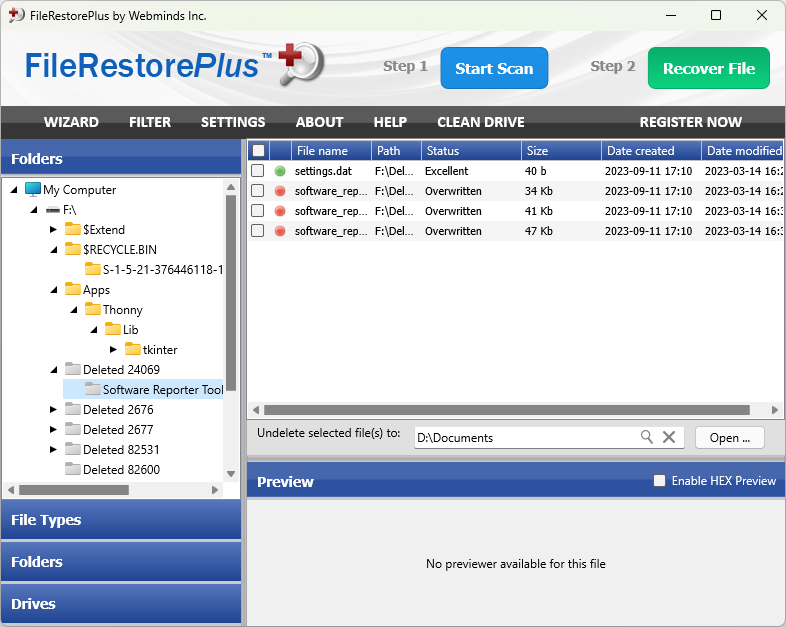786x627 pixels.
Task: Open the CLEAN DRIVE menu item
Action: pos(480,122)
